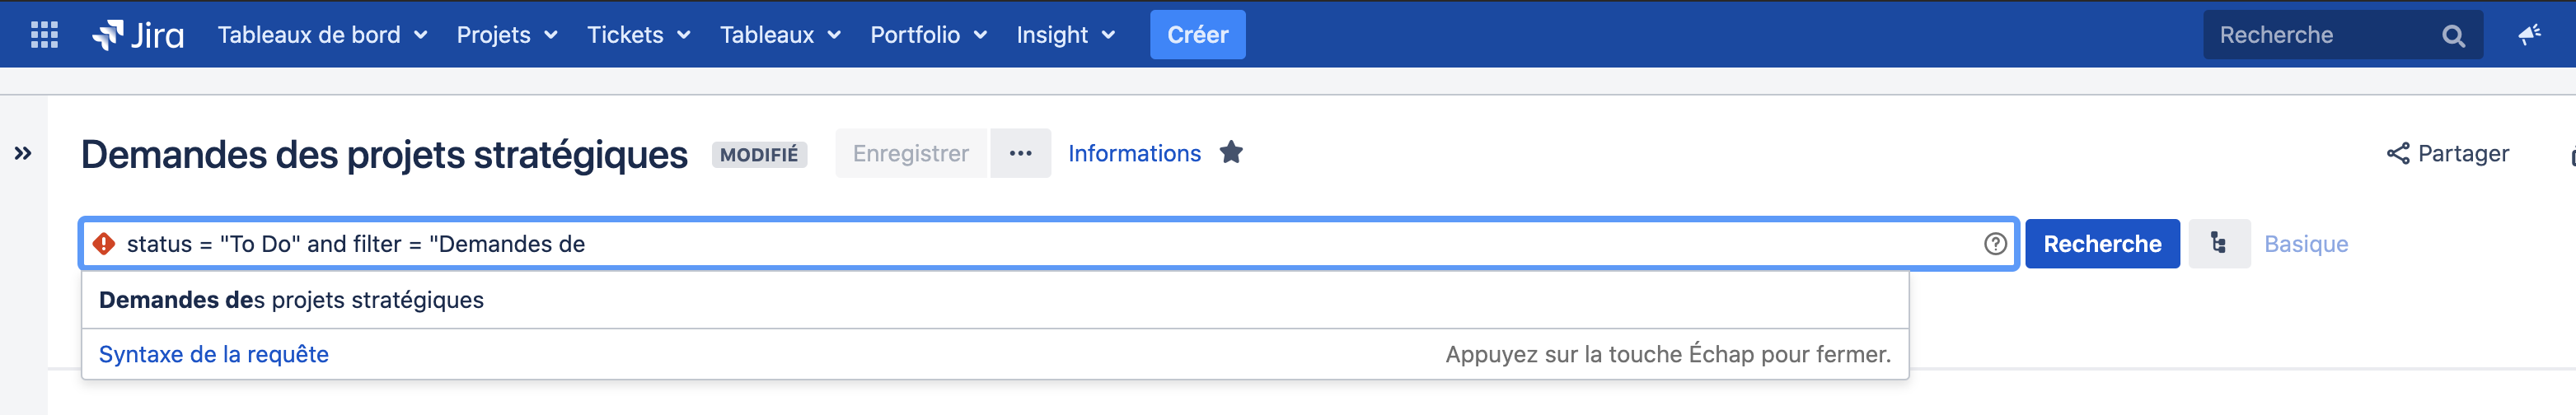Expand the sidebar with double chevron

(x=23, y=153)
